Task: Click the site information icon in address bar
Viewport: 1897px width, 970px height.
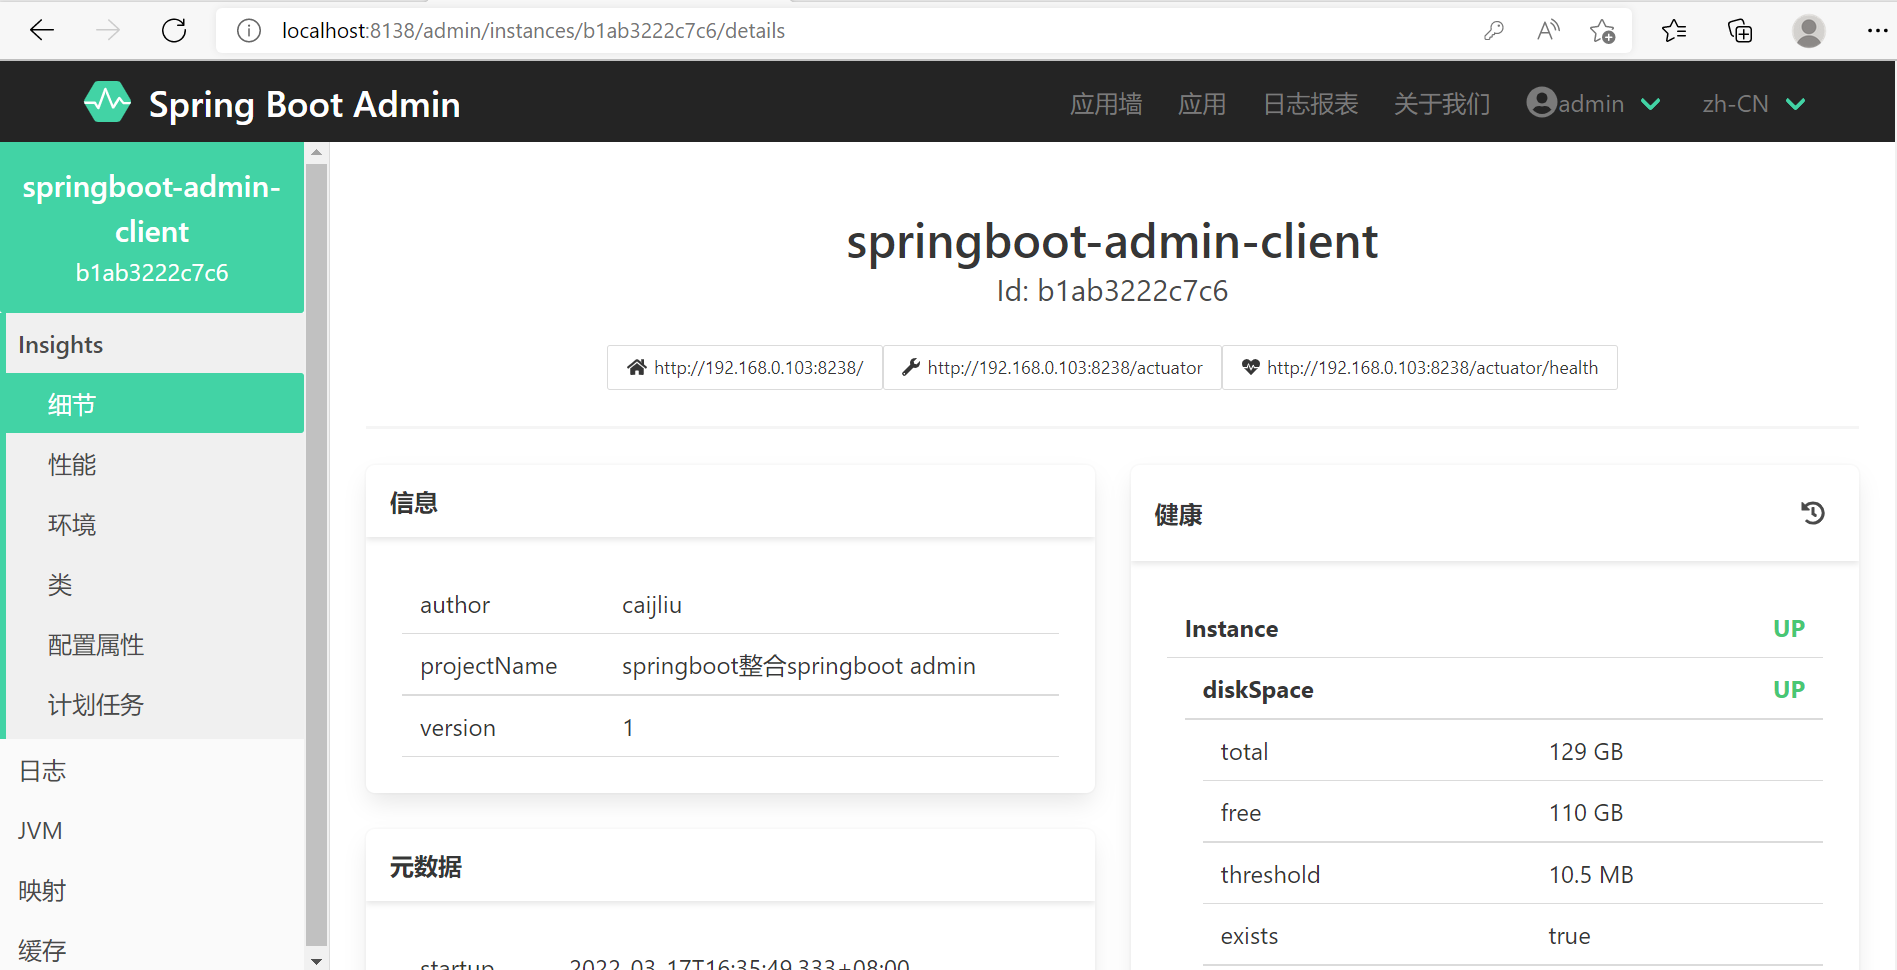Action: click(x=249, y=31)
